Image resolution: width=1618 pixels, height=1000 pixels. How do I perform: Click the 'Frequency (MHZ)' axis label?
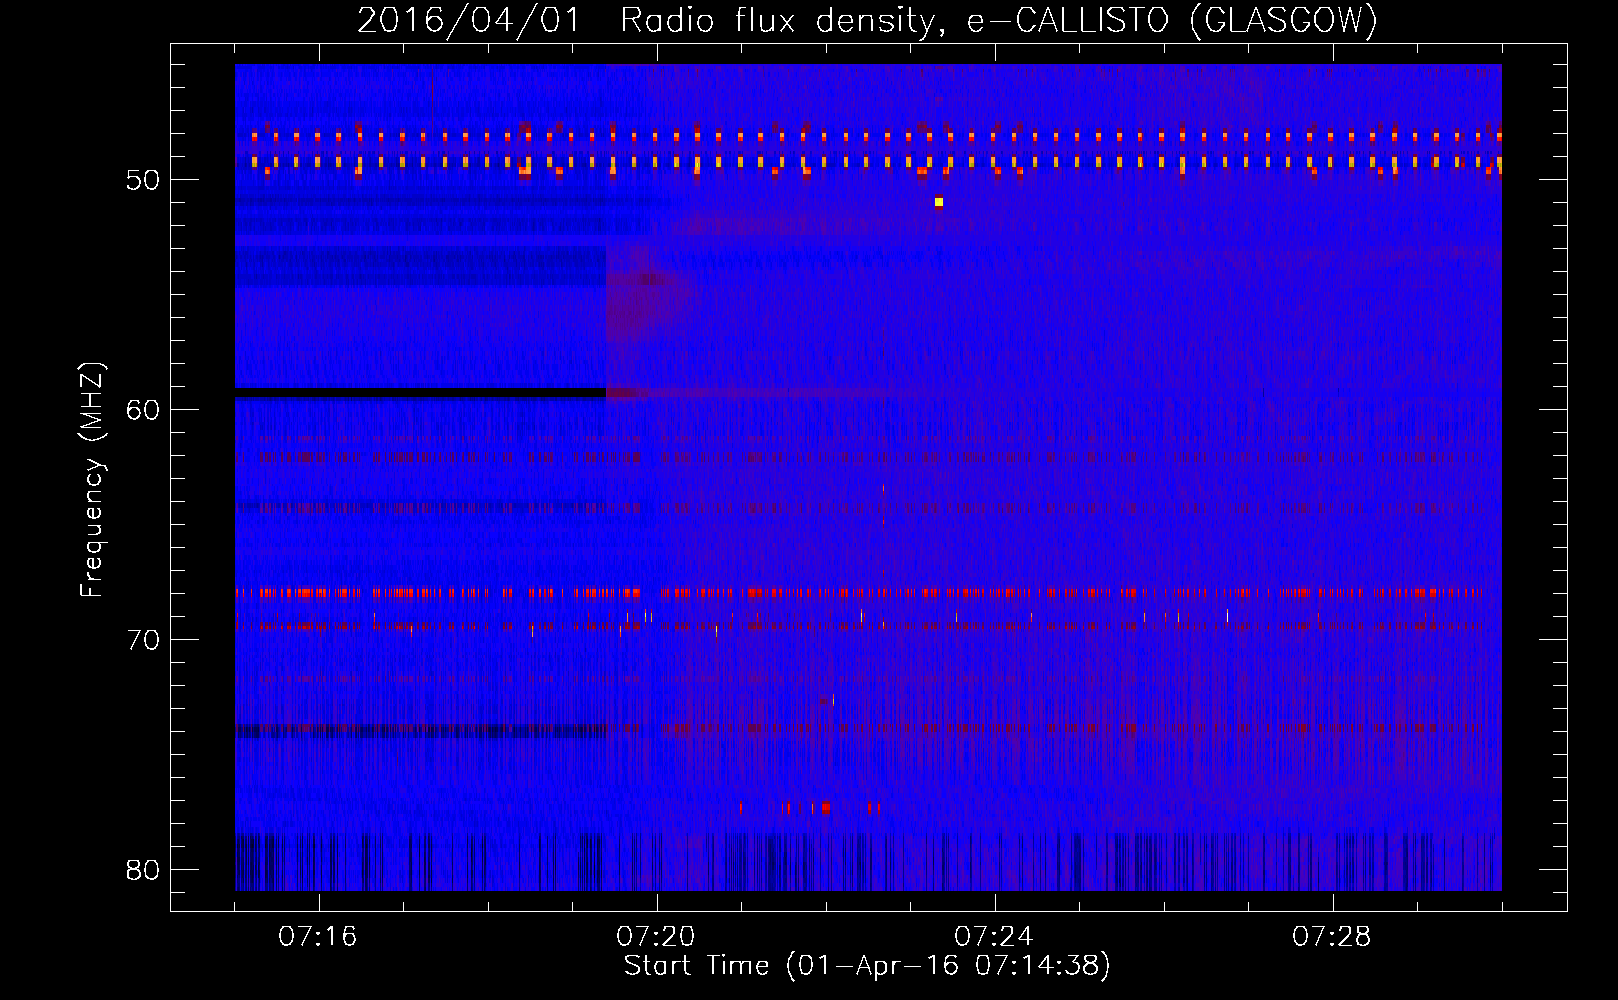click(92, 480)
